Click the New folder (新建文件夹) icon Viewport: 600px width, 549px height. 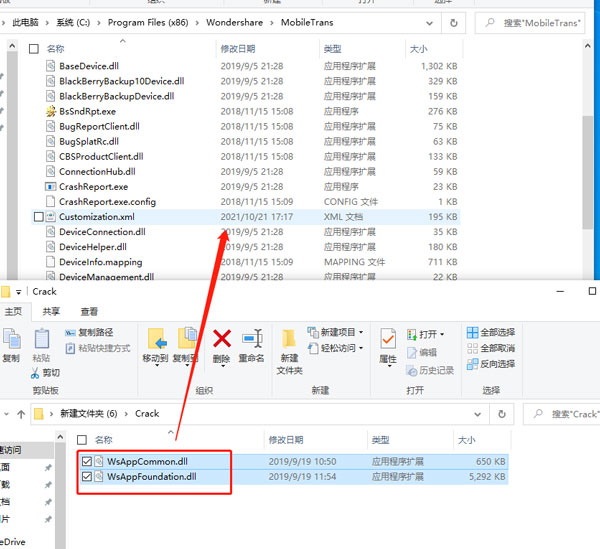(x=289, y=339)
